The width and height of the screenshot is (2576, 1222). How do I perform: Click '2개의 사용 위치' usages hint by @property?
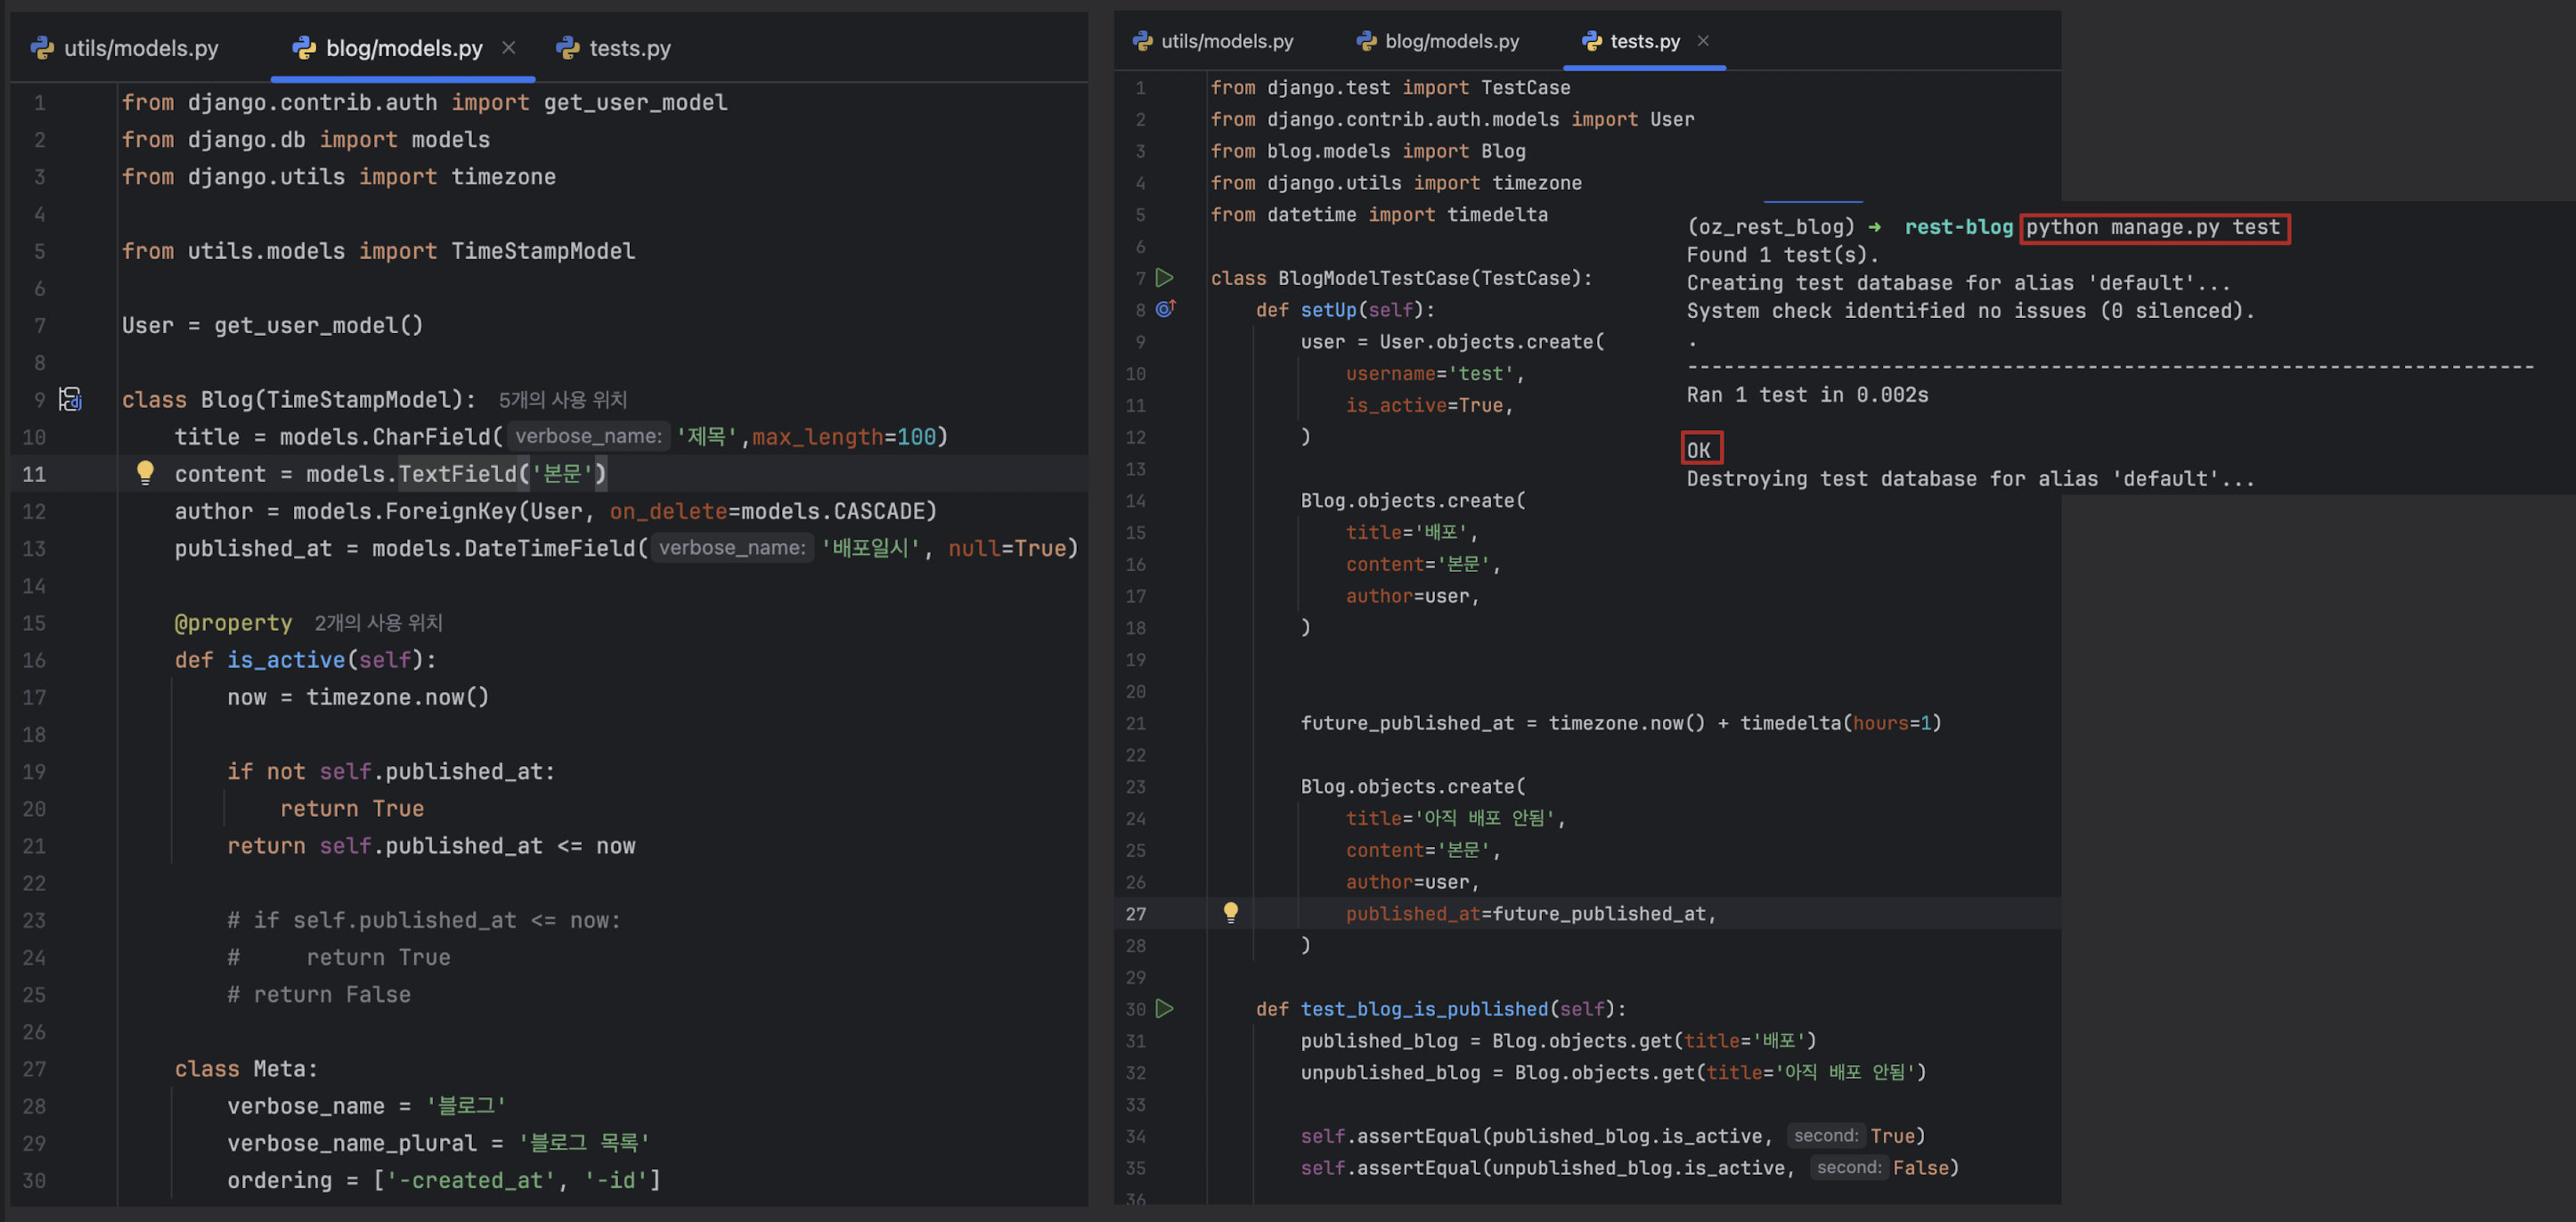(x=378, y=623)
